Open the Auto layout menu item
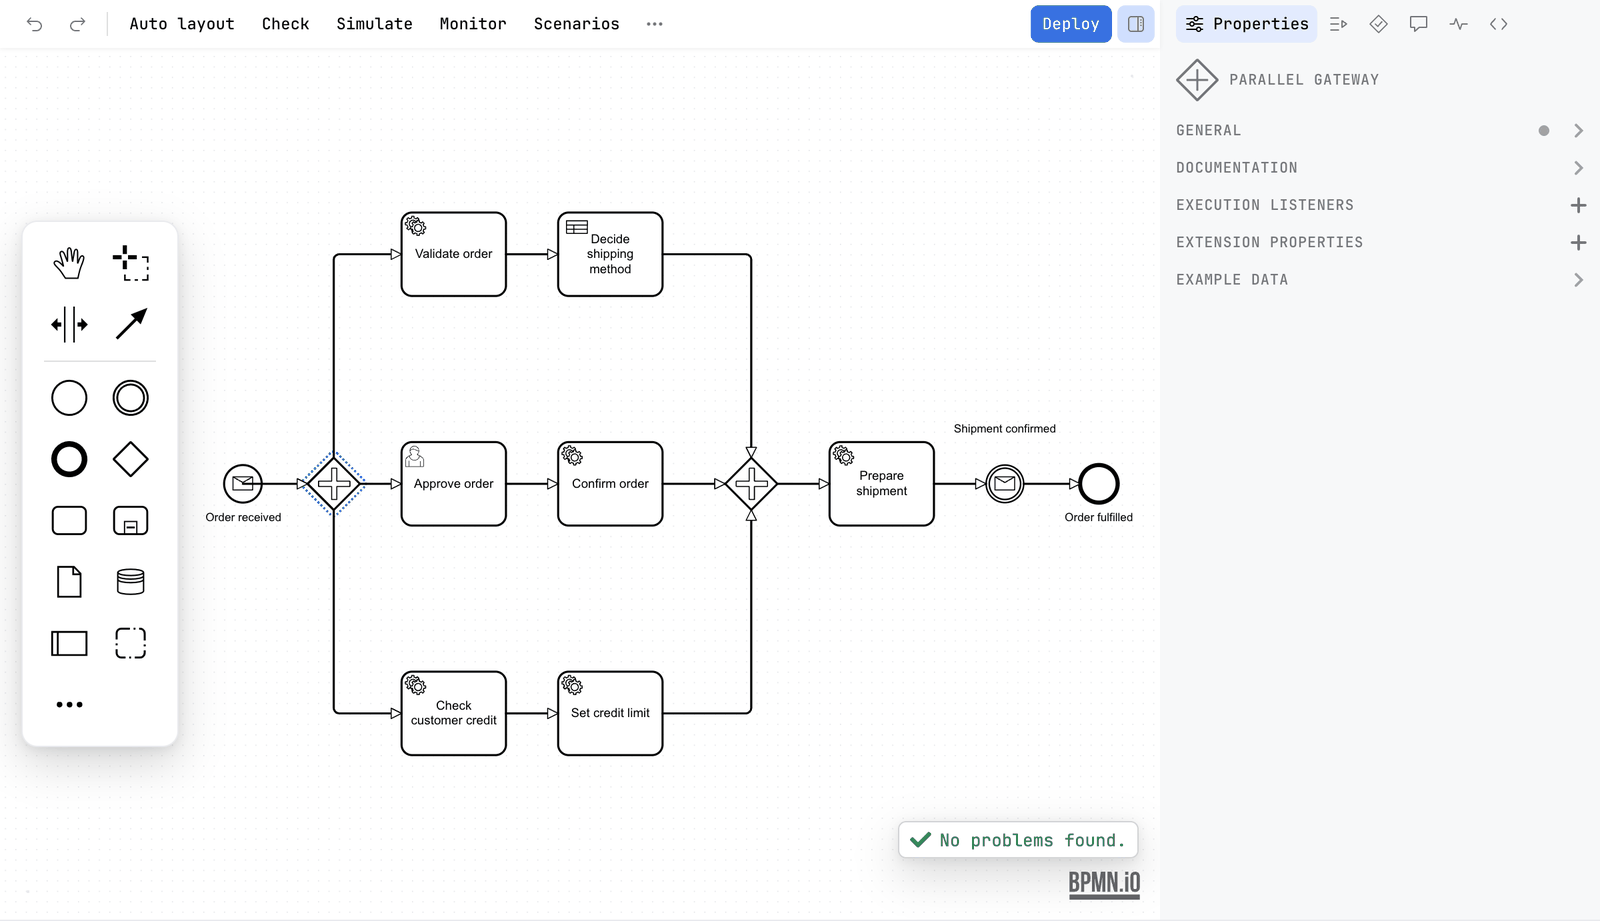Screen dimensions: 1600x921 pos(182,24)
